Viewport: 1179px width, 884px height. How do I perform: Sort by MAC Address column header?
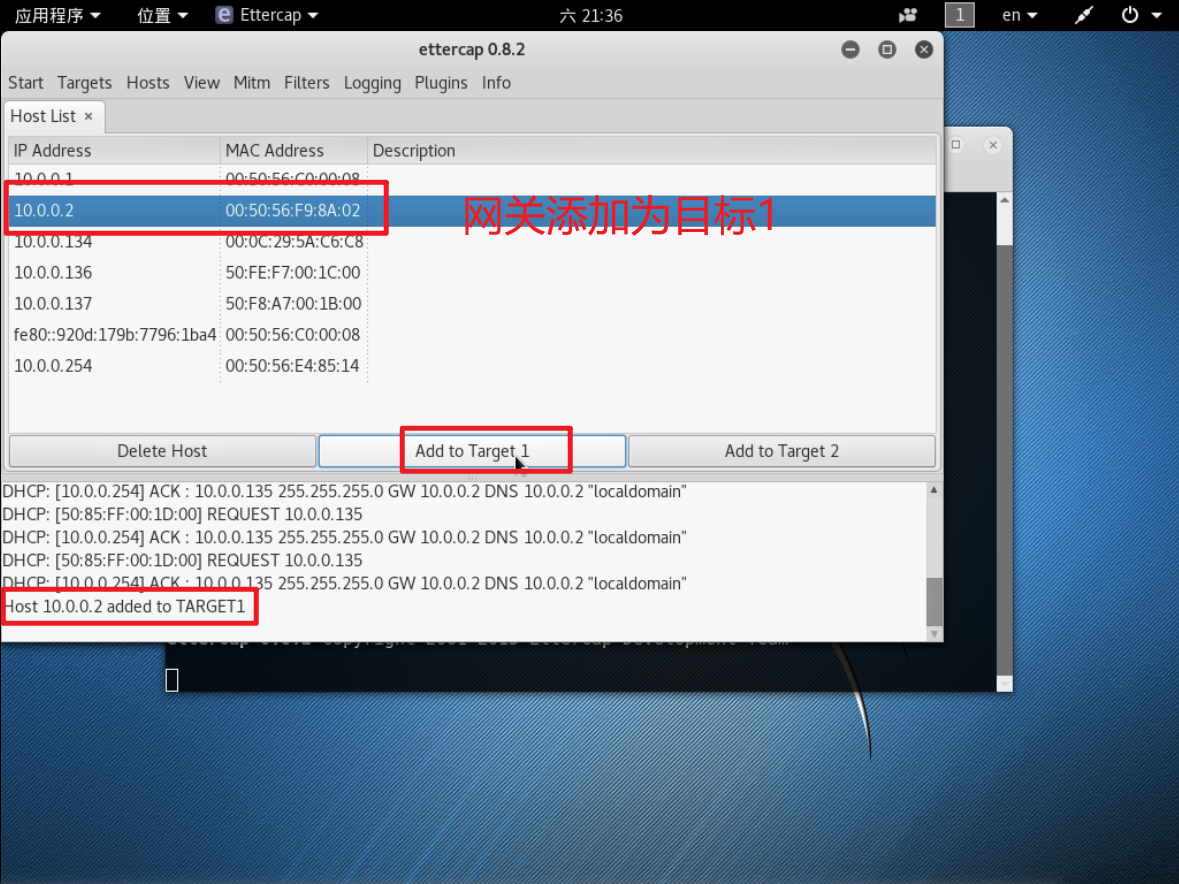click(294, 150)
